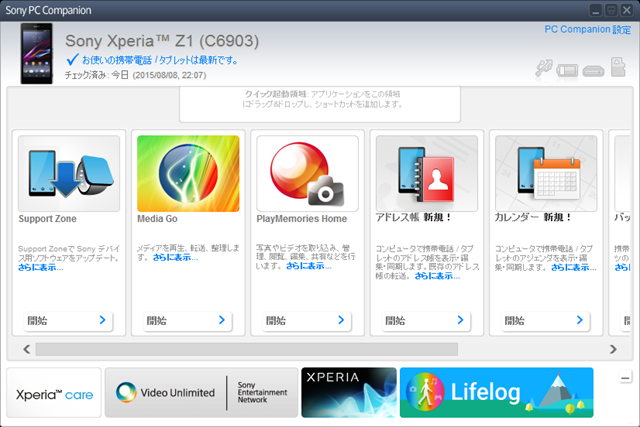Click 開始 button under カレンダー
This screenshot has width=640, height=427.
pos(545,320)
